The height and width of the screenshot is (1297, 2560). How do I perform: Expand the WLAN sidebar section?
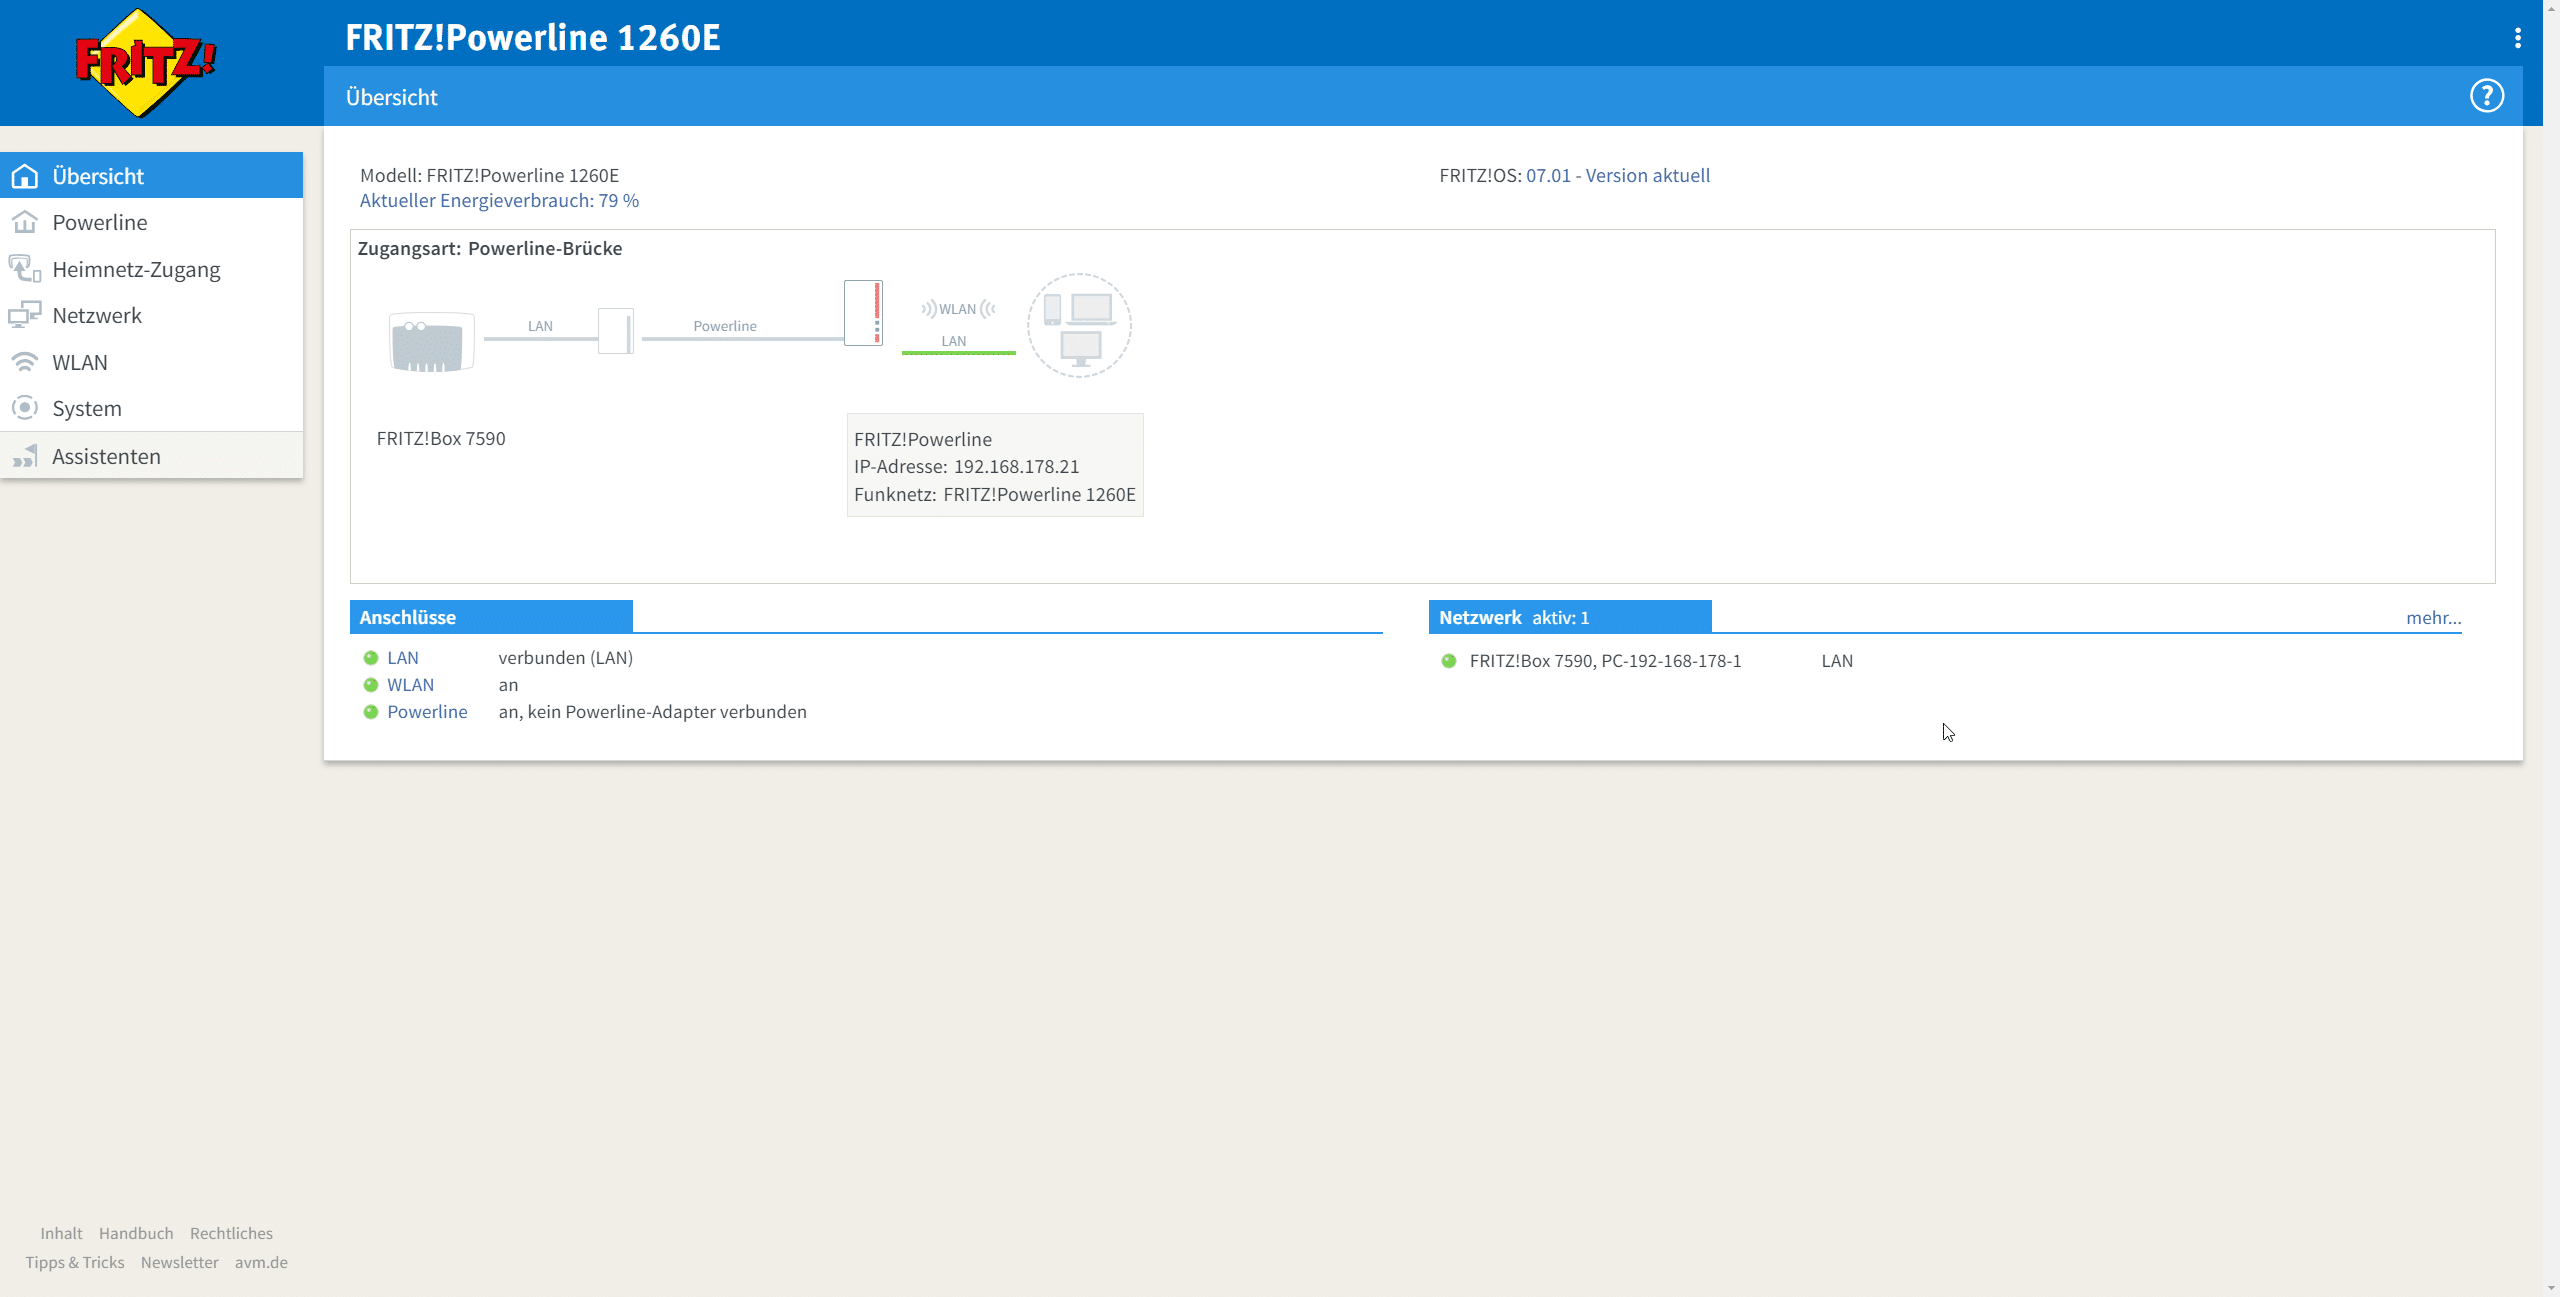coord(80,362)
